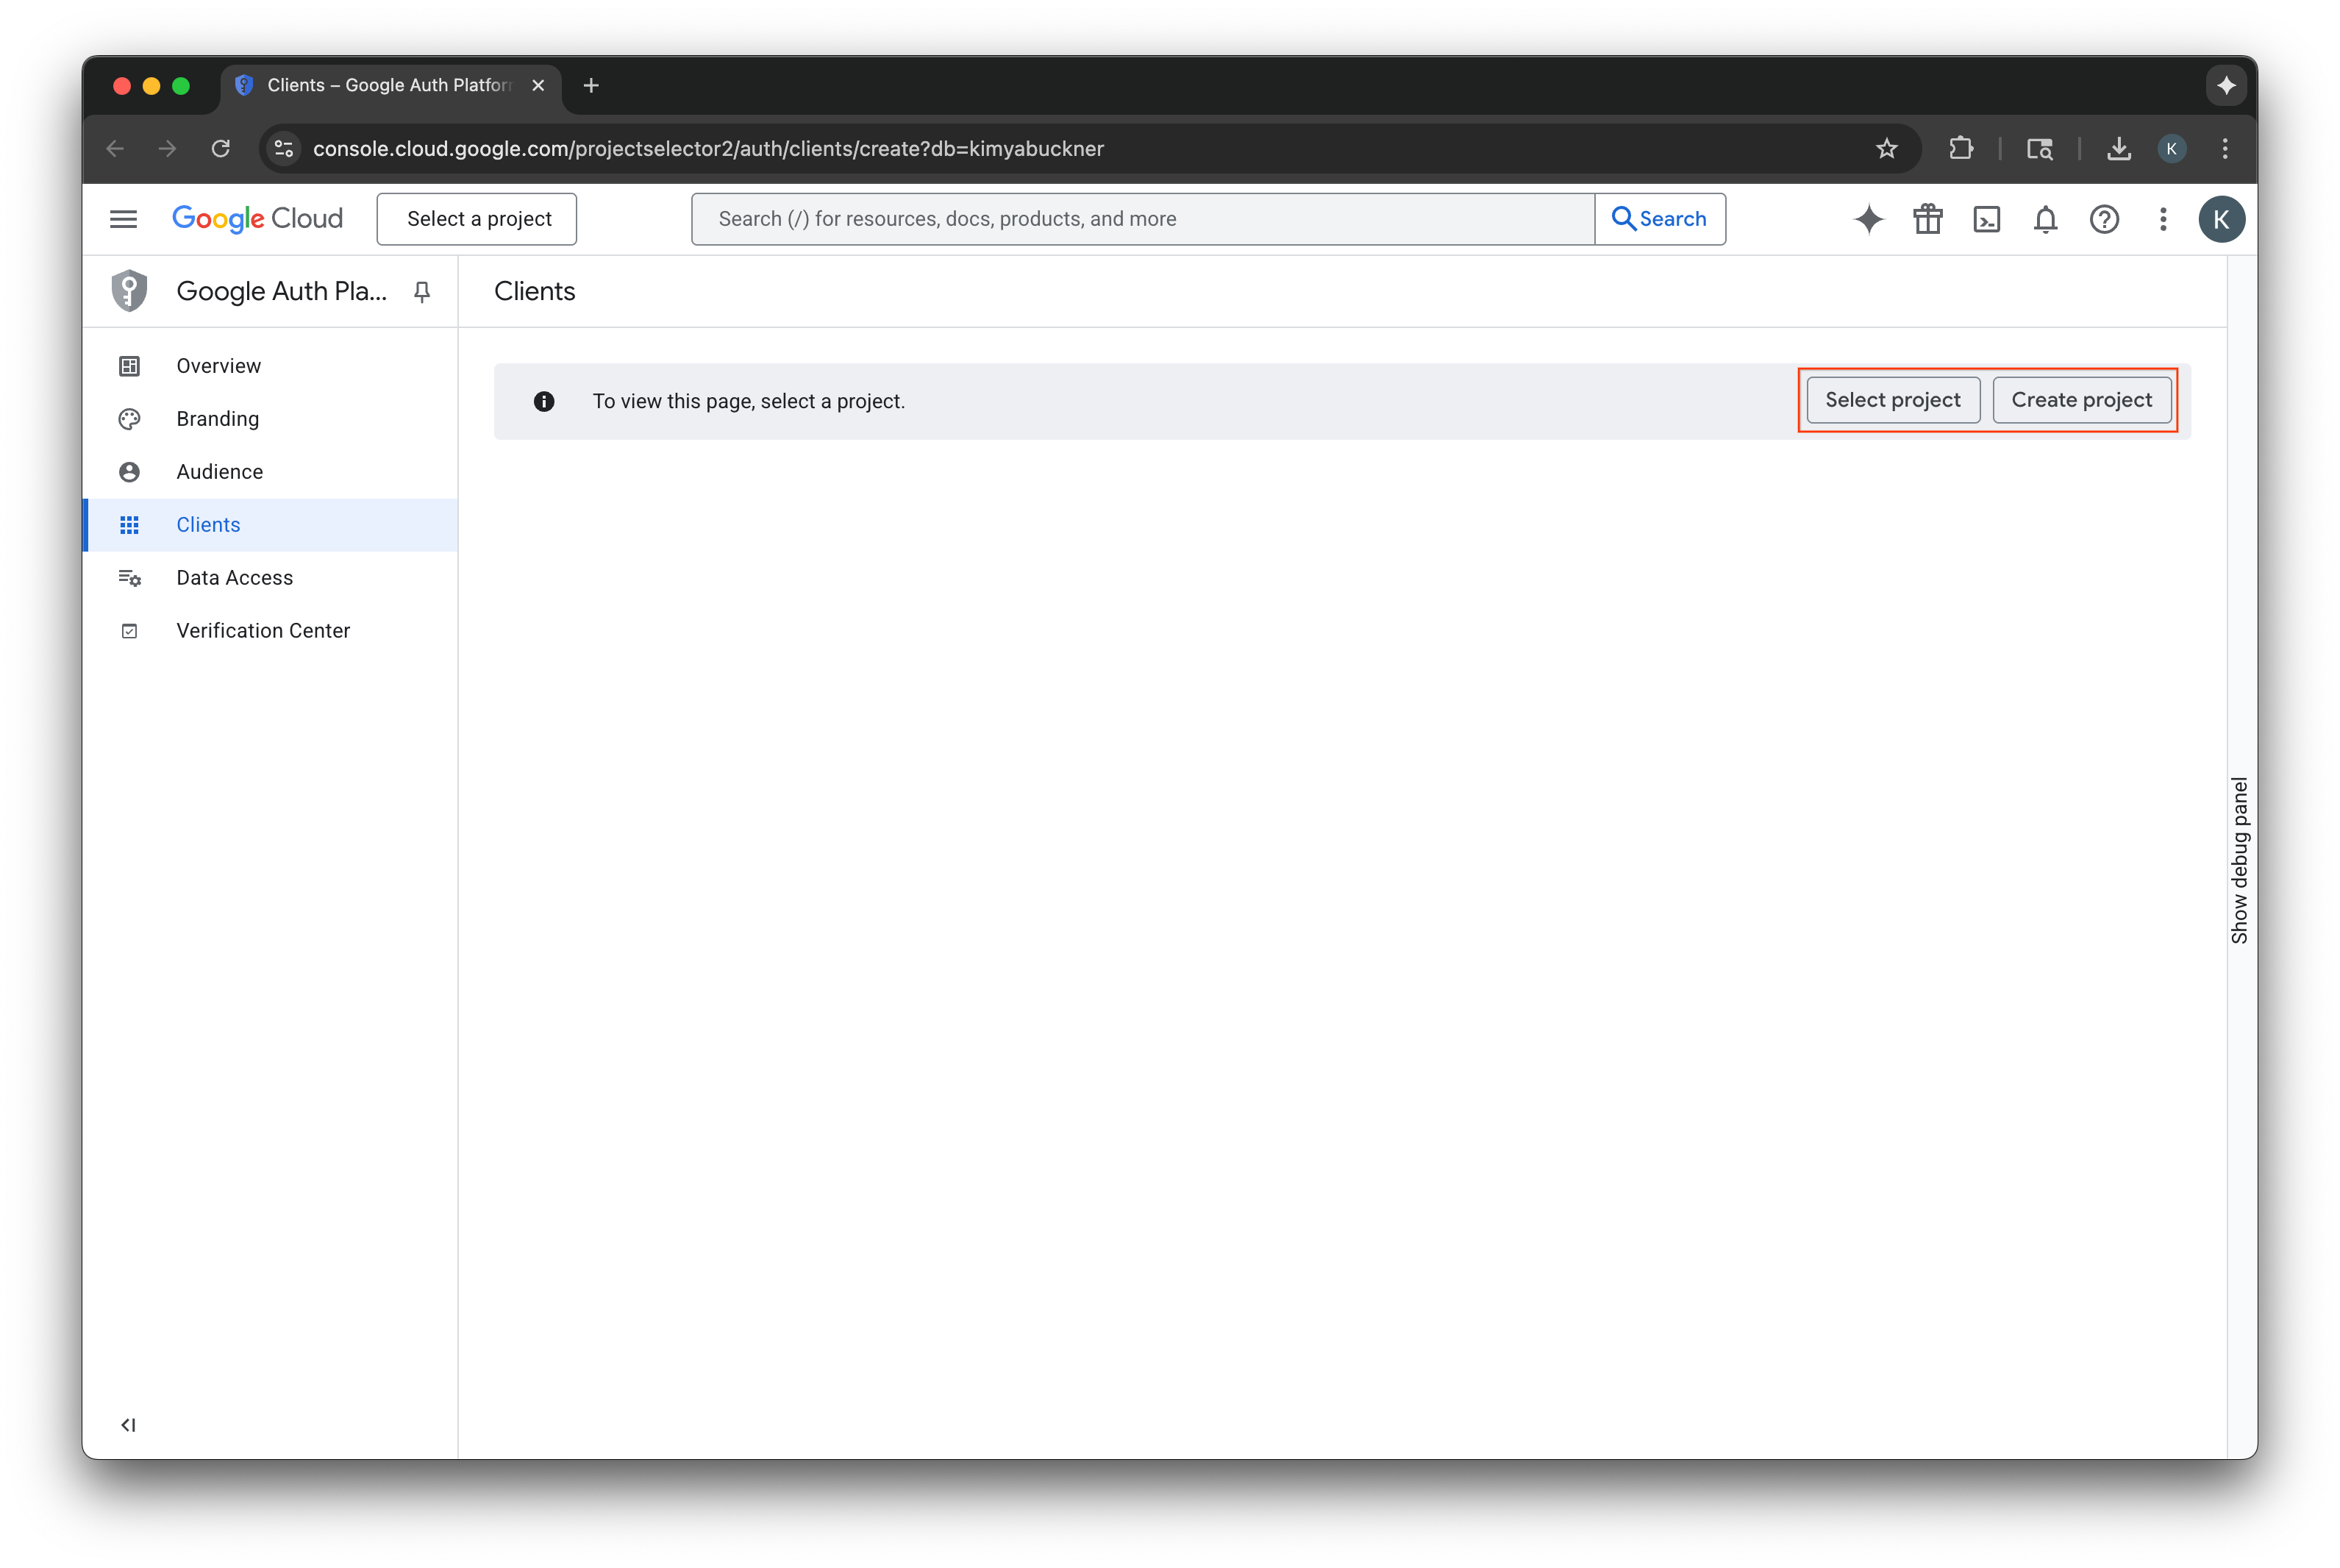Click the Select project button
This screenshot has height=1568, width=2340.
tap(1893, 399)
